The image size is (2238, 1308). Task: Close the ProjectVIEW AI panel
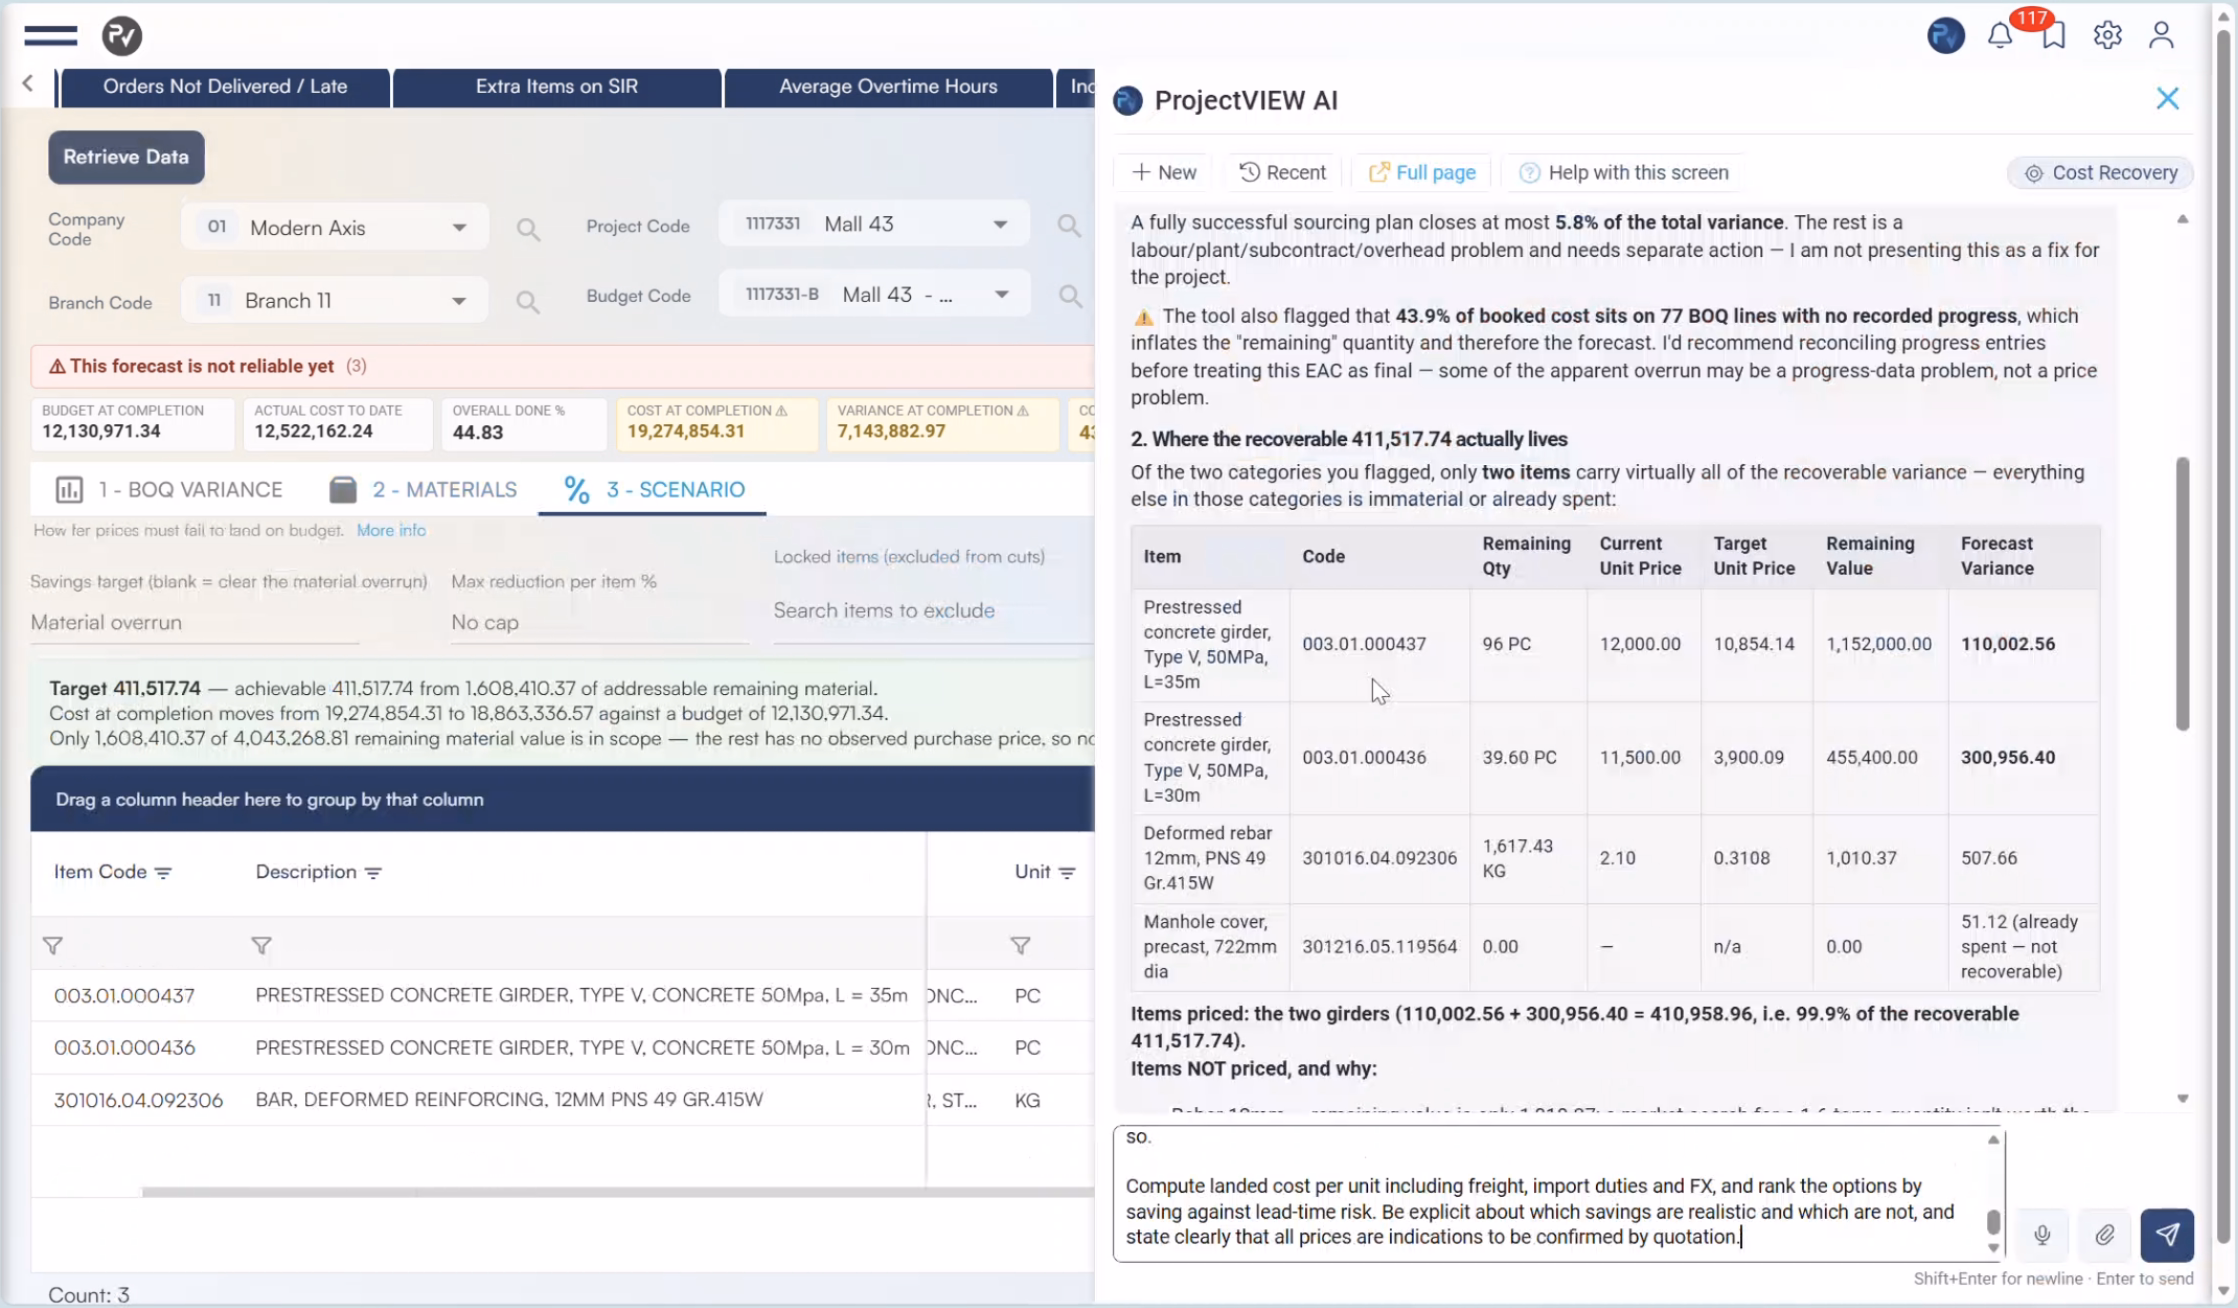pyautogui.click(x=2167, y=98)
